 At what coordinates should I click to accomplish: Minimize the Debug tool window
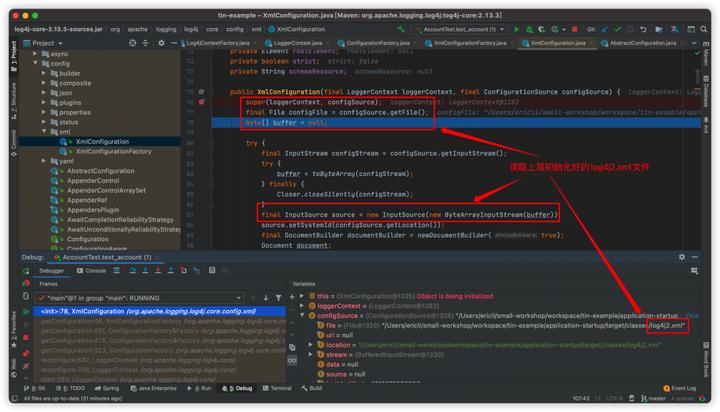[695, 257]
